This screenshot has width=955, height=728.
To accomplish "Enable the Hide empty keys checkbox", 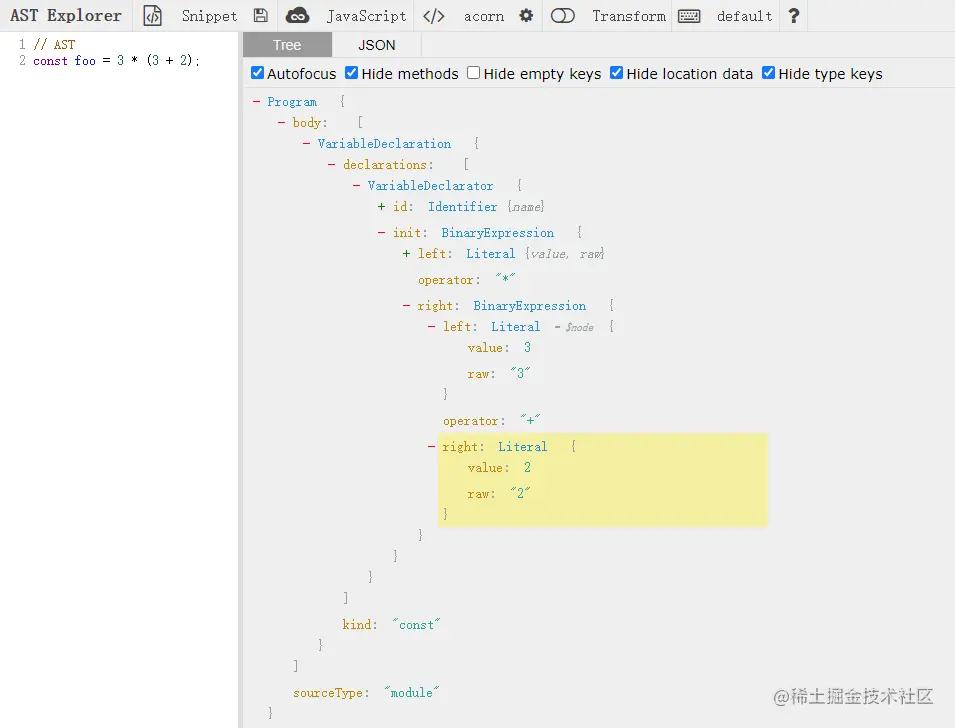I will [x=473, y=73].
